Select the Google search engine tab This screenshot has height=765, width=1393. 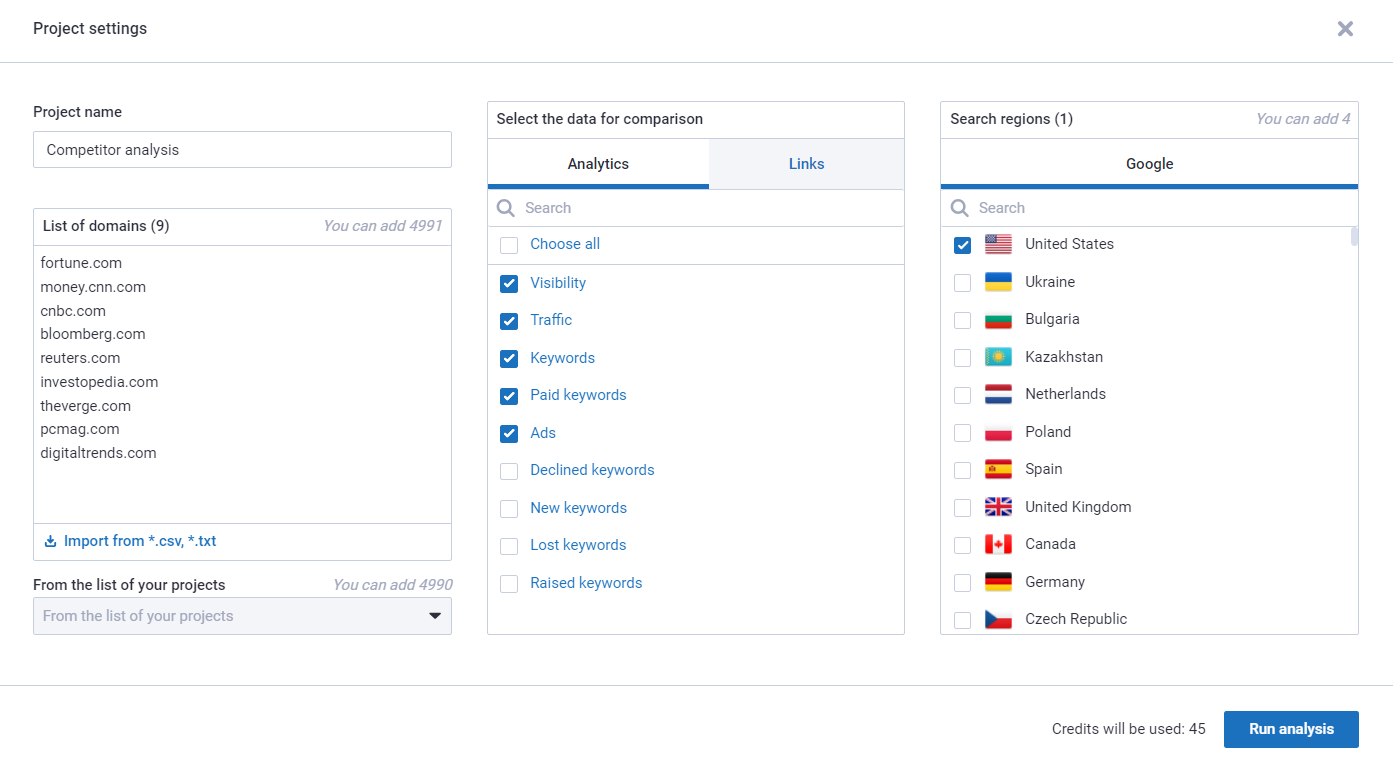point(1149,164)
